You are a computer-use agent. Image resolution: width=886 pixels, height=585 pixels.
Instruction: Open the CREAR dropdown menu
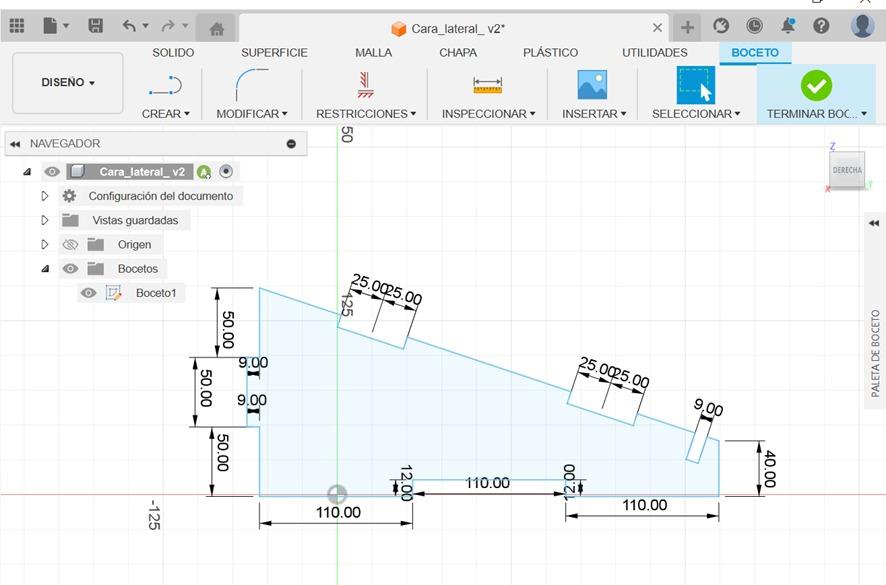point(166,114)
